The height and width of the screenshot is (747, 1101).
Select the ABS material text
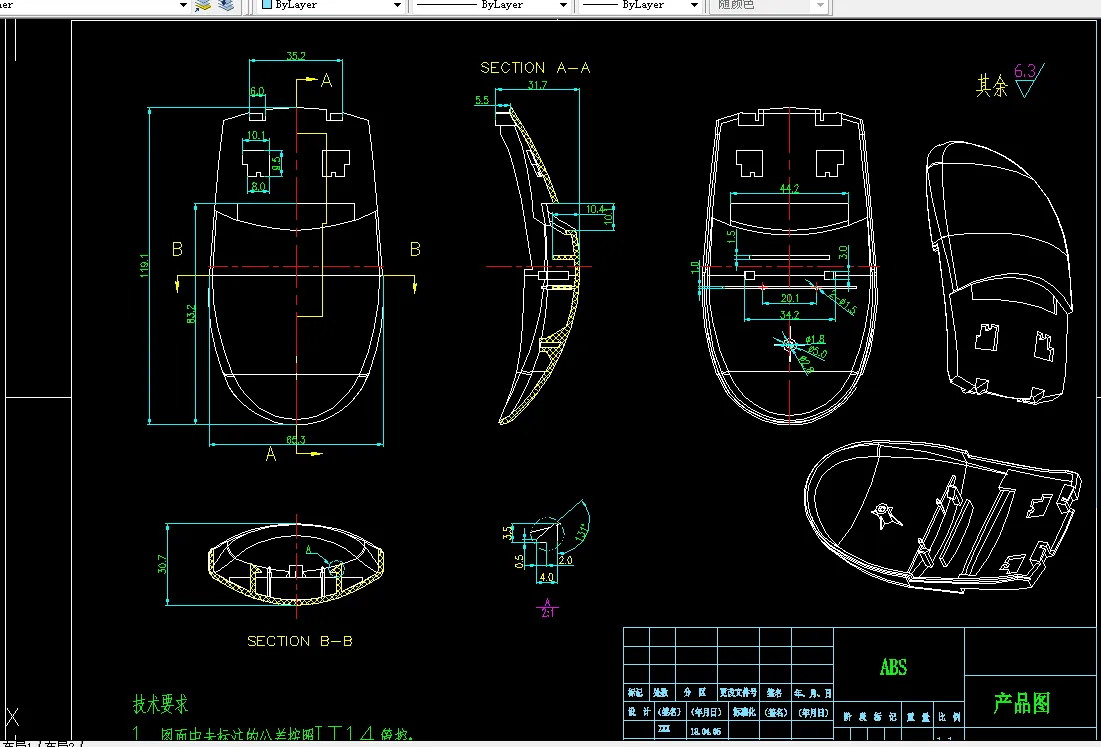pos(893,667)
